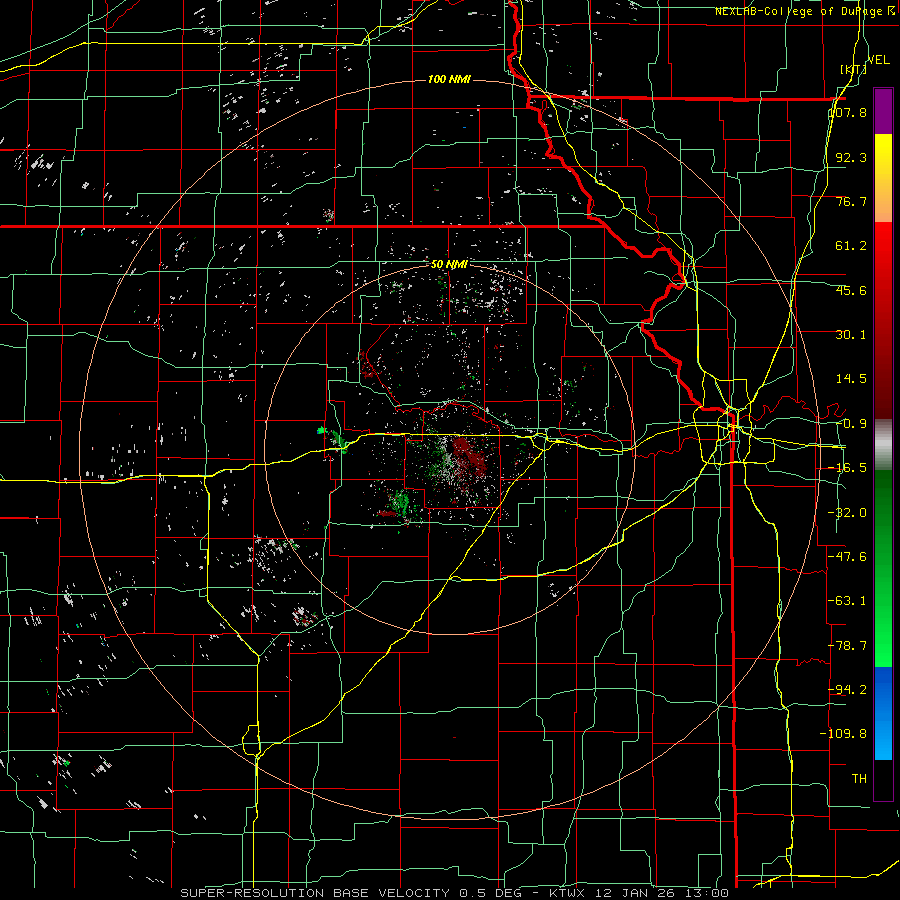900x900 pixels.
Task: Click the [KT] units label
Action: point(854,69)
